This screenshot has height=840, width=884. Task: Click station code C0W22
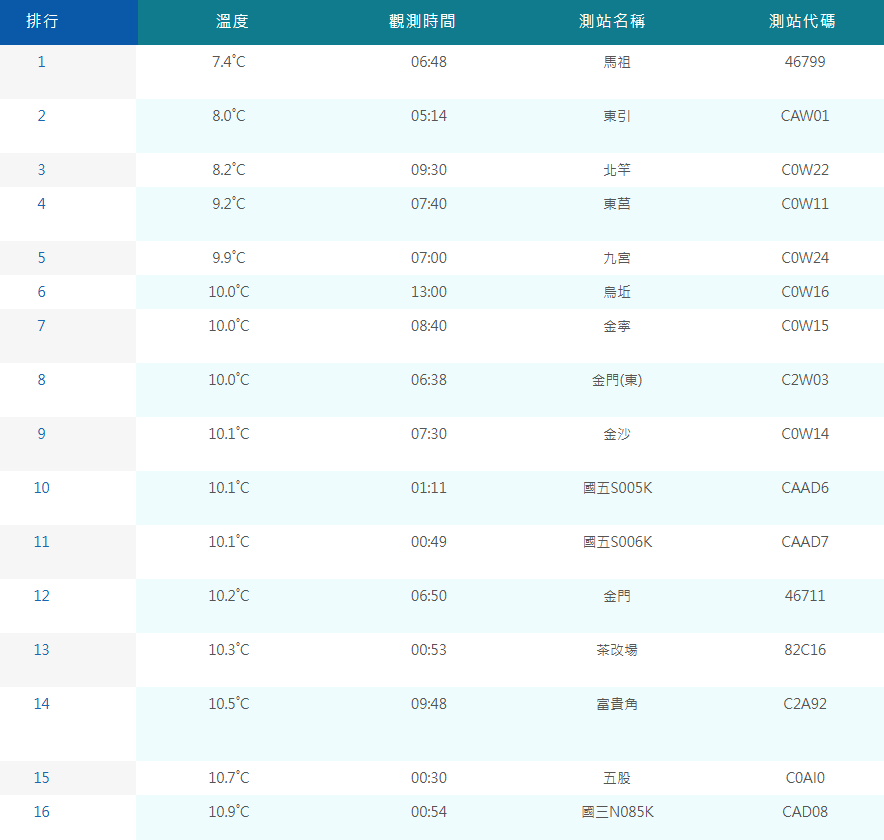point(805,170)
